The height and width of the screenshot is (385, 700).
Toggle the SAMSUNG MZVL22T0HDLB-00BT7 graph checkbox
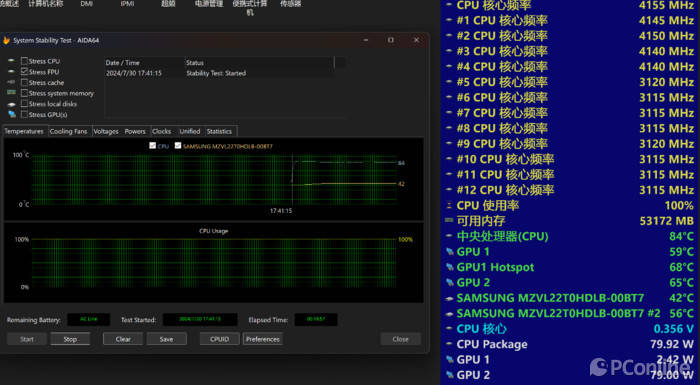pyautogui.click(x=178, y=146)
